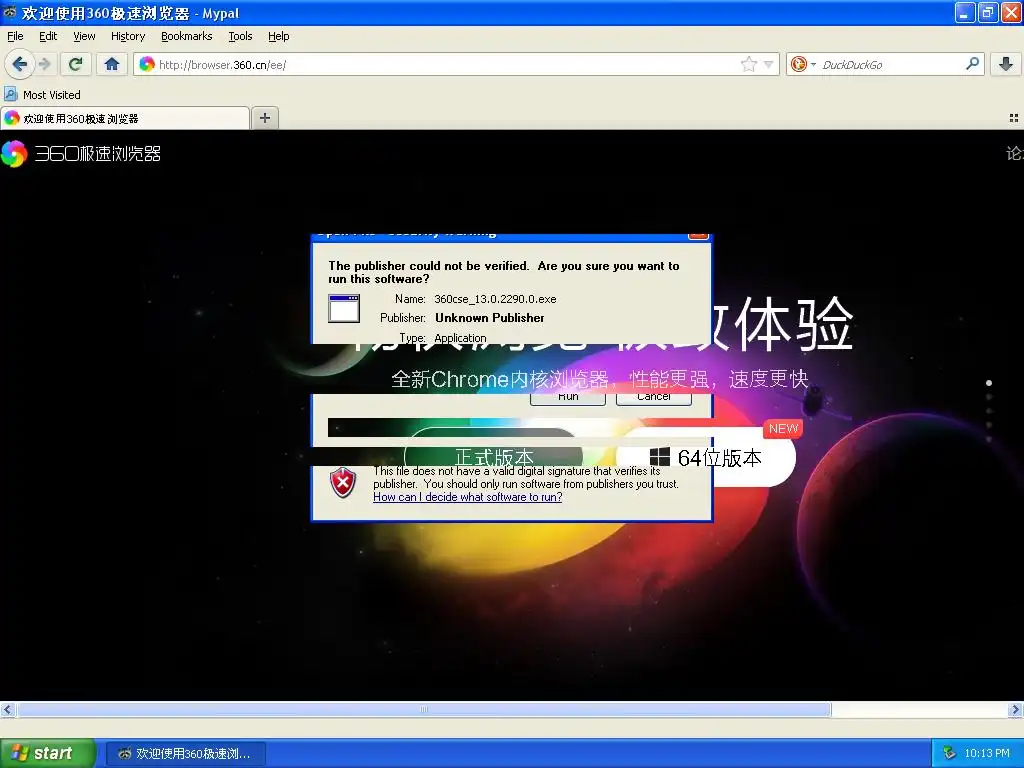Screen dimensions: 1024x768
Task: Minimize the Mypal browser window
Action: pyautogui.click(x=965, y=12)
